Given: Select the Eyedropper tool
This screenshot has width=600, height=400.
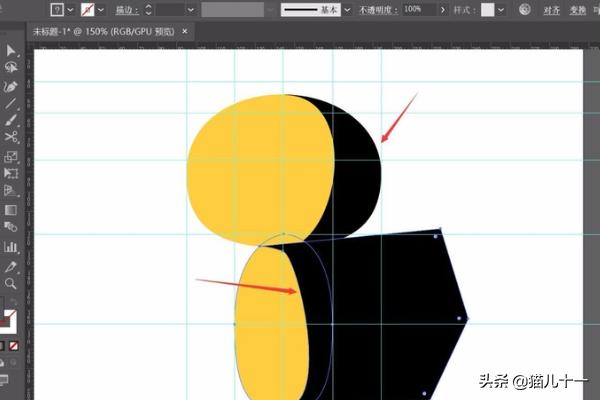Looking at the screenshot, I should (x=11, y=265).
